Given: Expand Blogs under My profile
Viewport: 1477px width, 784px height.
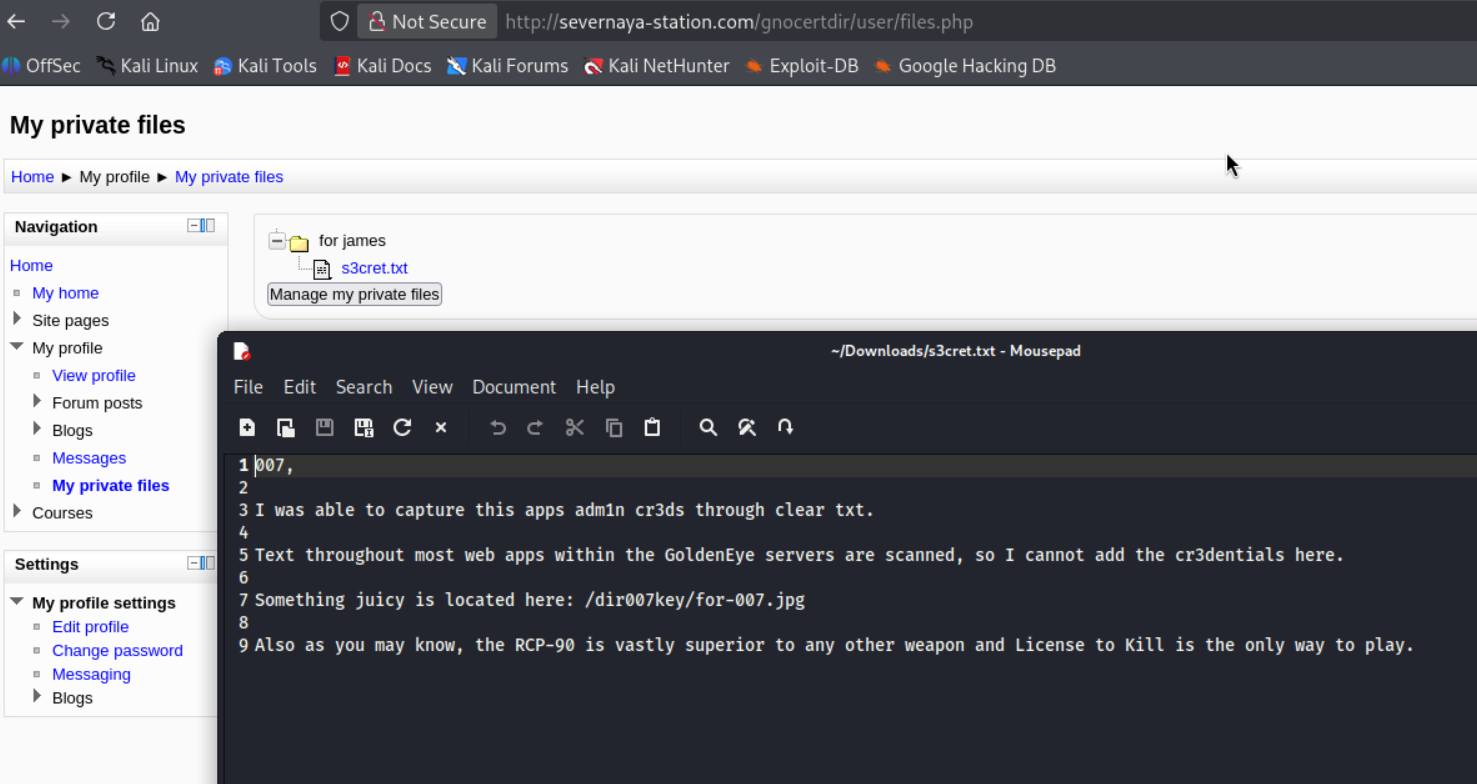Looking at the screenshot, I should [37, 429].
